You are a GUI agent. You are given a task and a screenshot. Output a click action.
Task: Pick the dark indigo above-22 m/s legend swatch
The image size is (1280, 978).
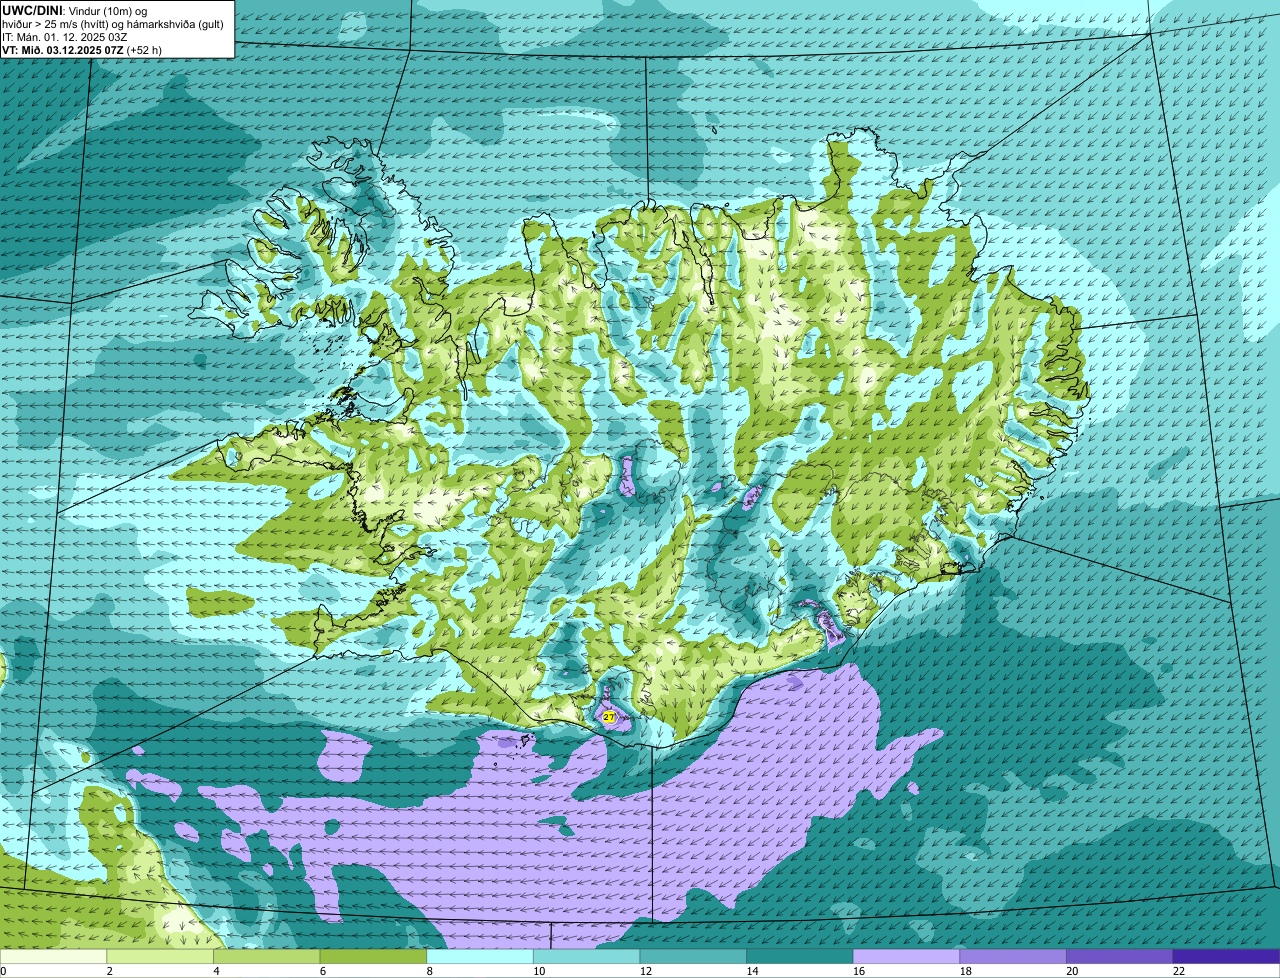click(x=1226, y=956)
